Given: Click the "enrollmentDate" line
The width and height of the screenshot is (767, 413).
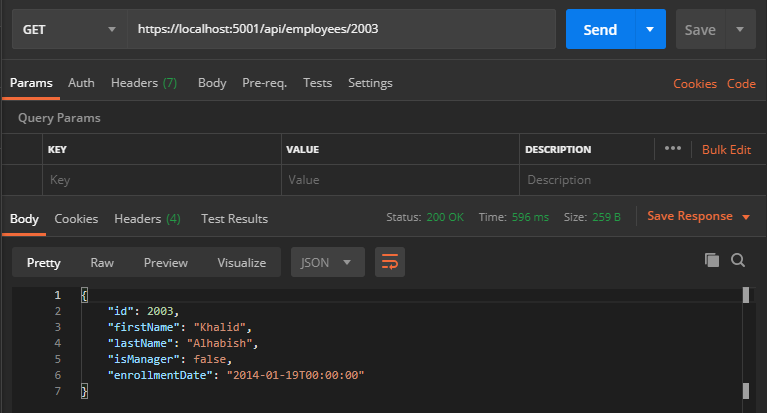Looking at the screenshot, I should pos(236,375).
